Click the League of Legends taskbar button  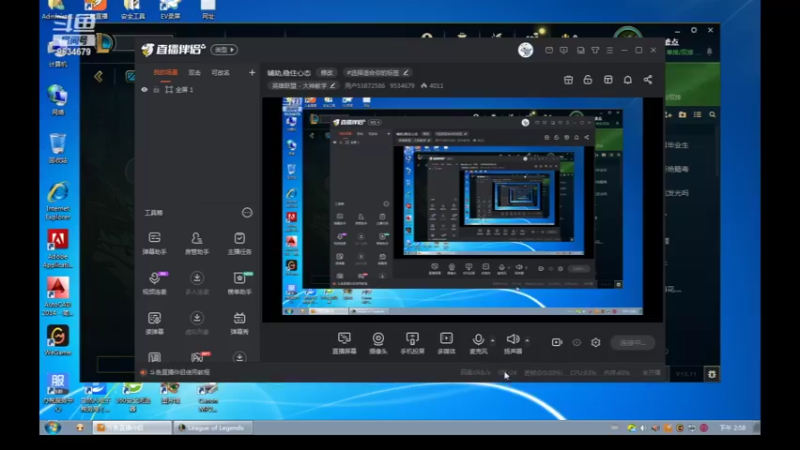tap(213, 428)
